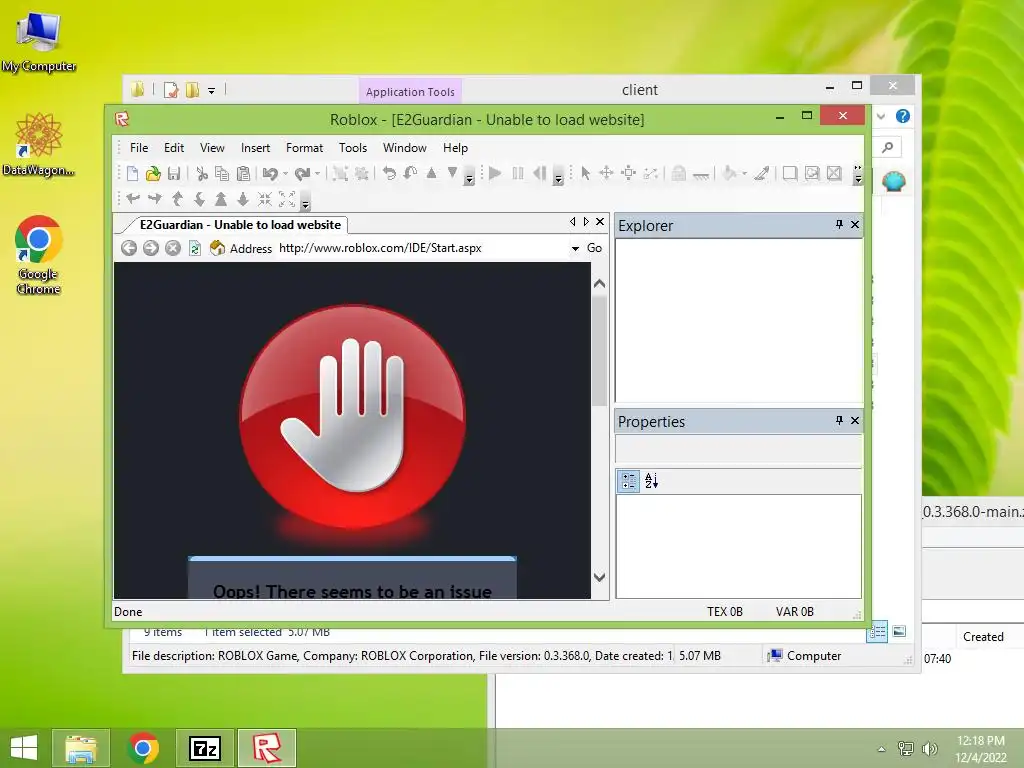Image resolution: width=1024 pixels, height=768 pixels.
Task: Open the Help menu
Action: [455, 148]
